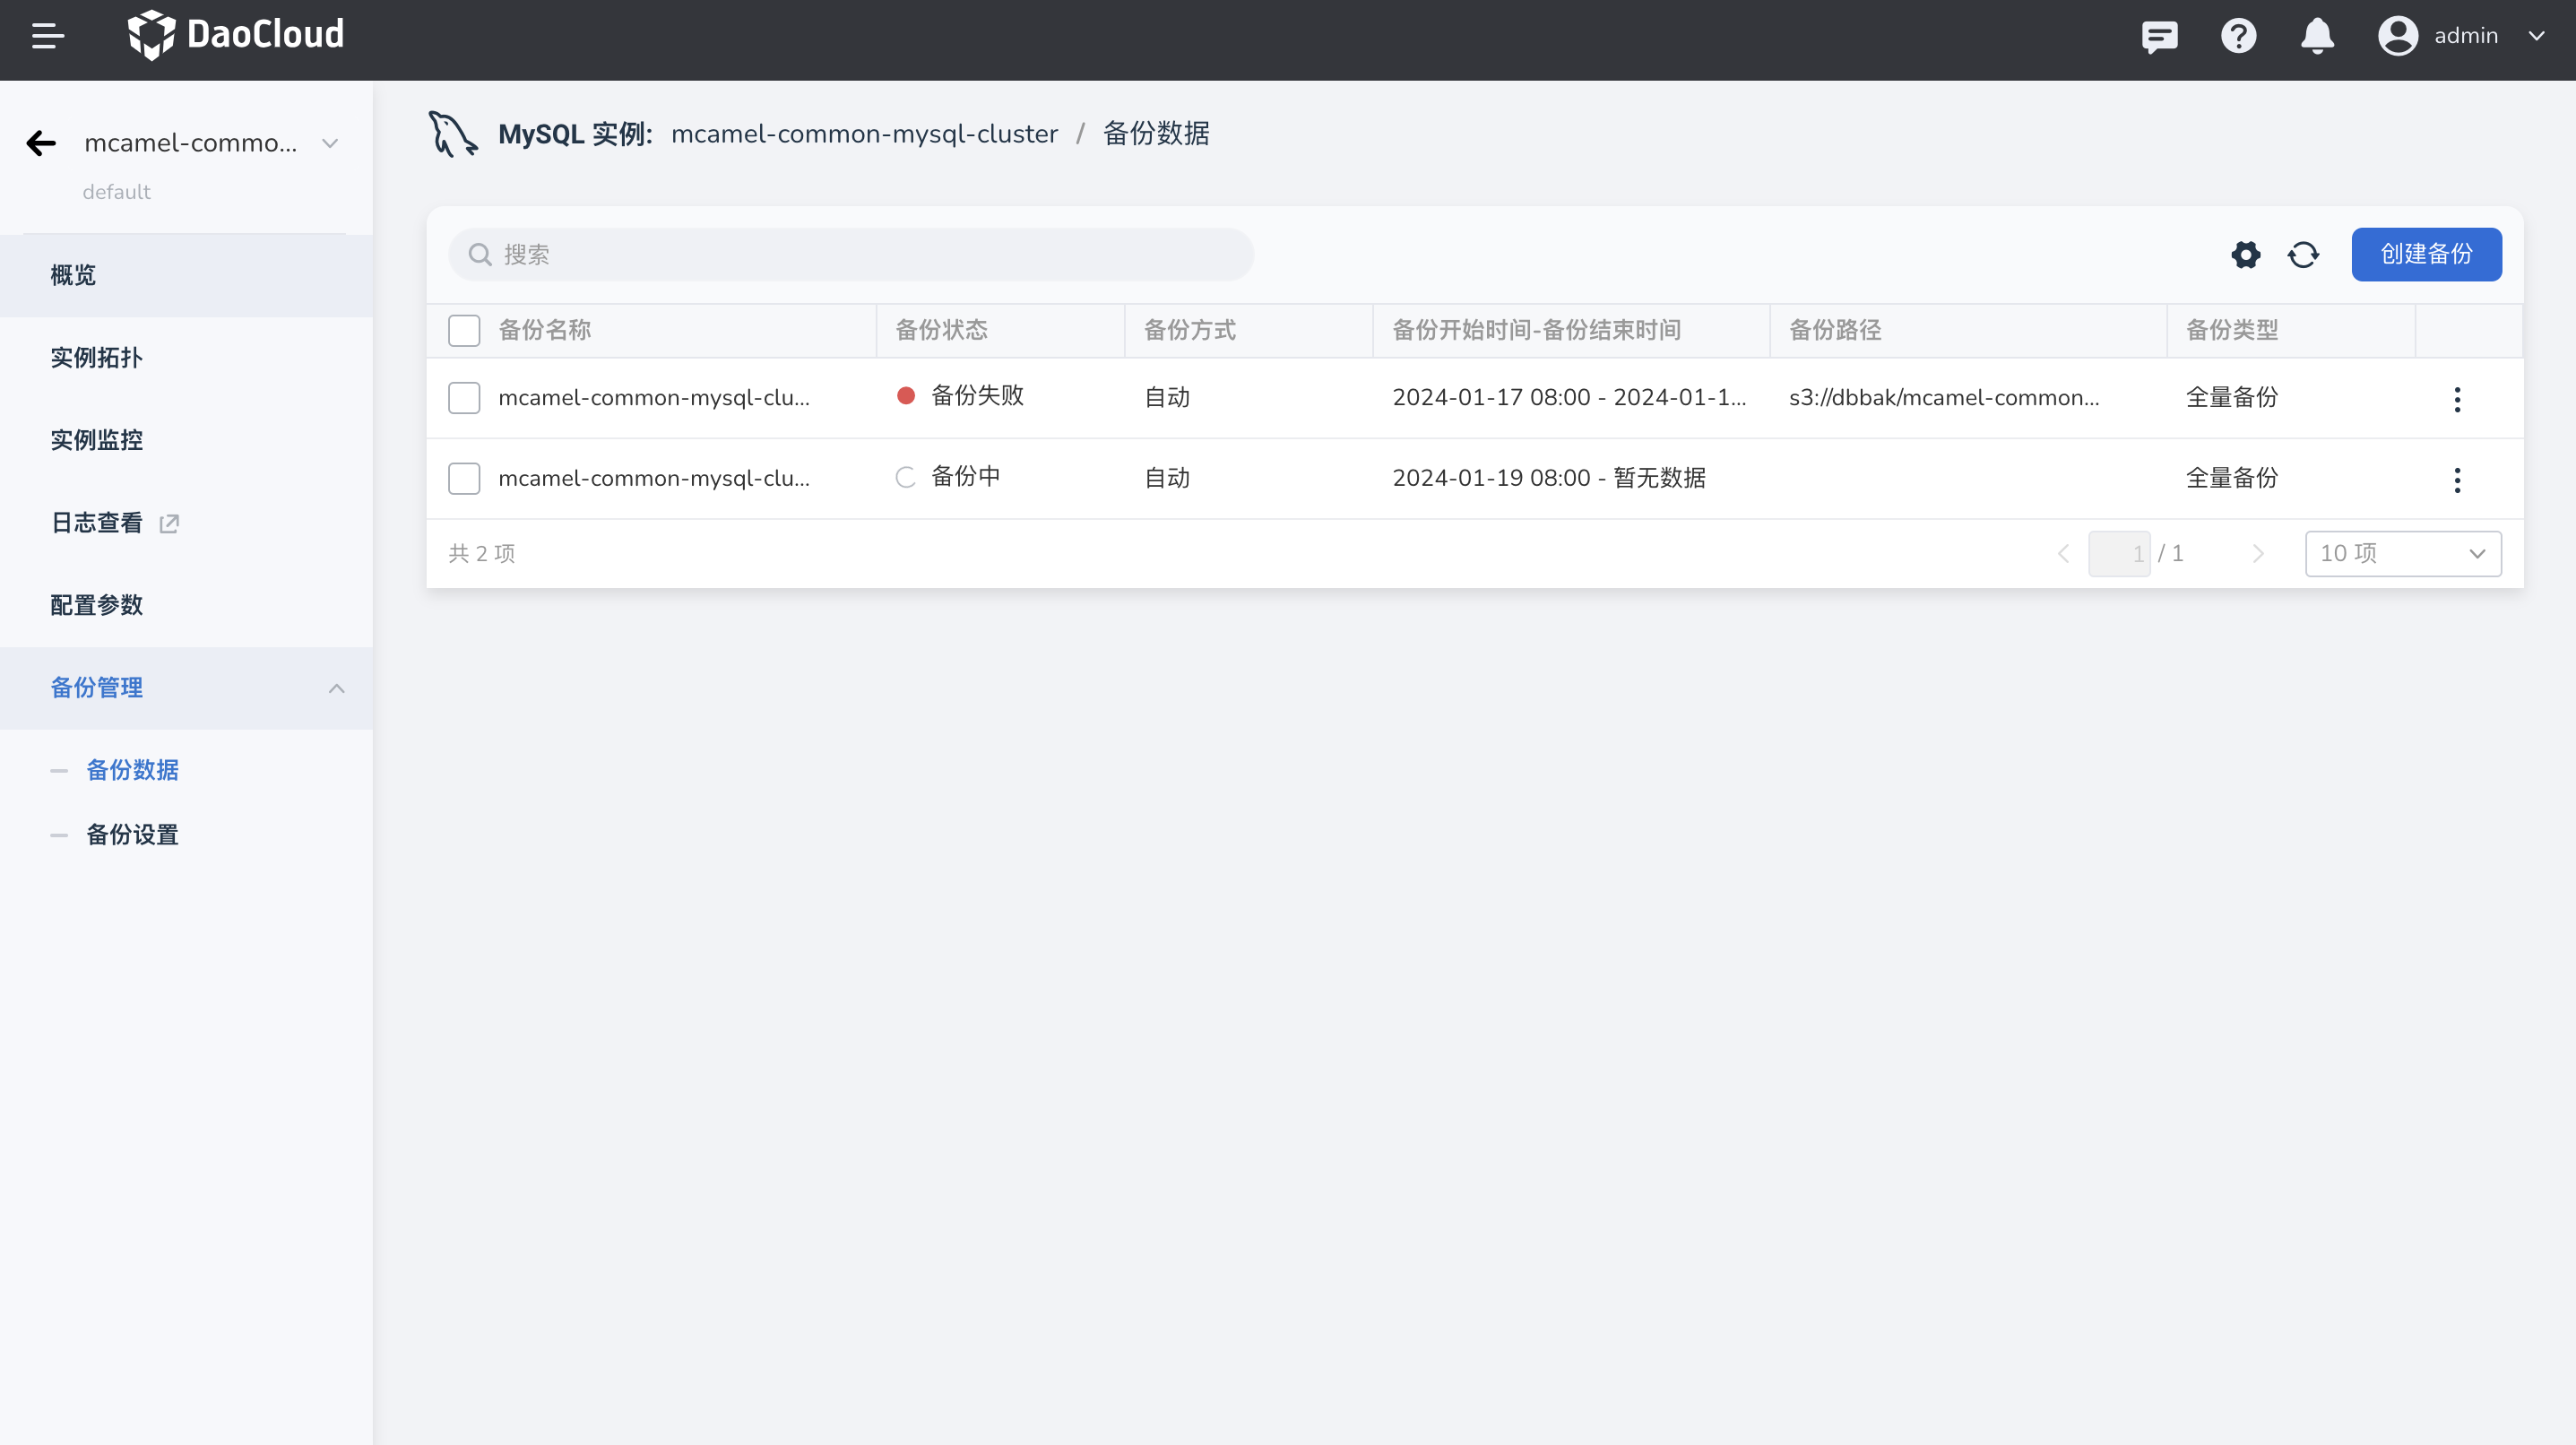Click the back arrow beside instance name
This screenshot has width=2576, height=1445.
41,143
